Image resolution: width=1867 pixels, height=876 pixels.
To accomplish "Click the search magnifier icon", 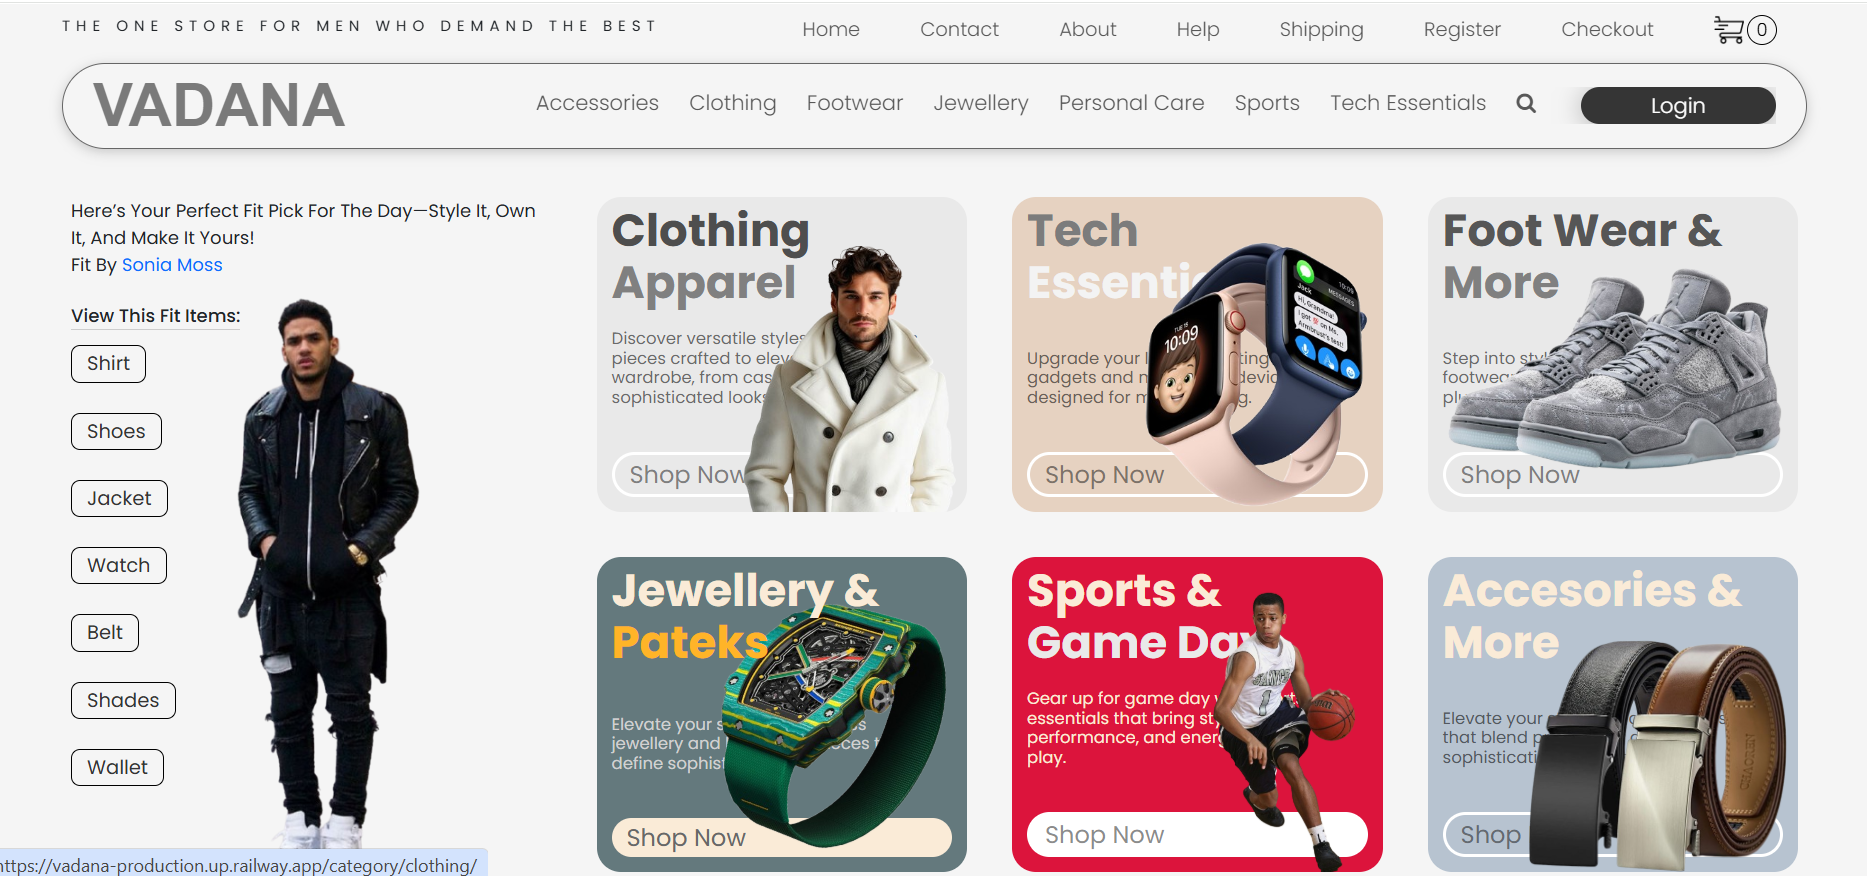I will click(x=1526, y=103).
